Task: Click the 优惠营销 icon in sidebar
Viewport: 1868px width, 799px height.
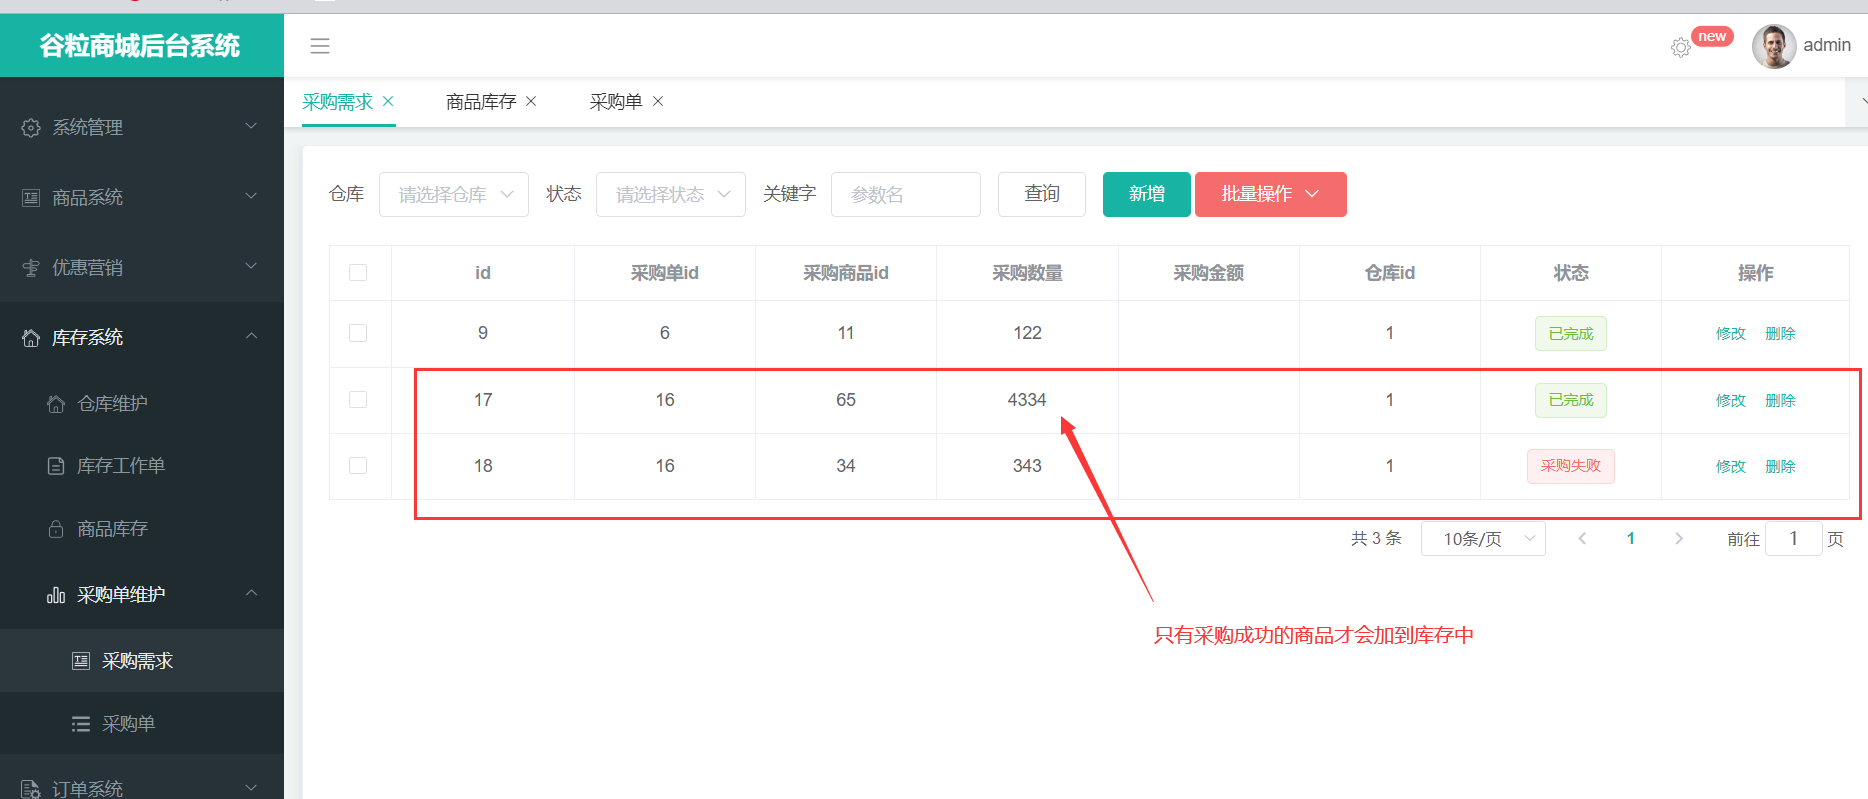Action: 31,268
